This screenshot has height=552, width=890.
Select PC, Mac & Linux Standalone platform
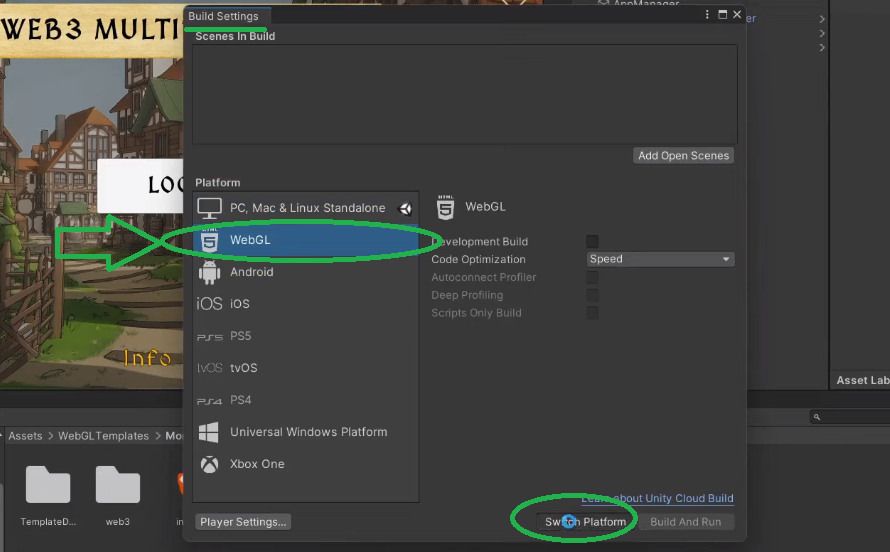pyautogui.click(x=305, y=208)
